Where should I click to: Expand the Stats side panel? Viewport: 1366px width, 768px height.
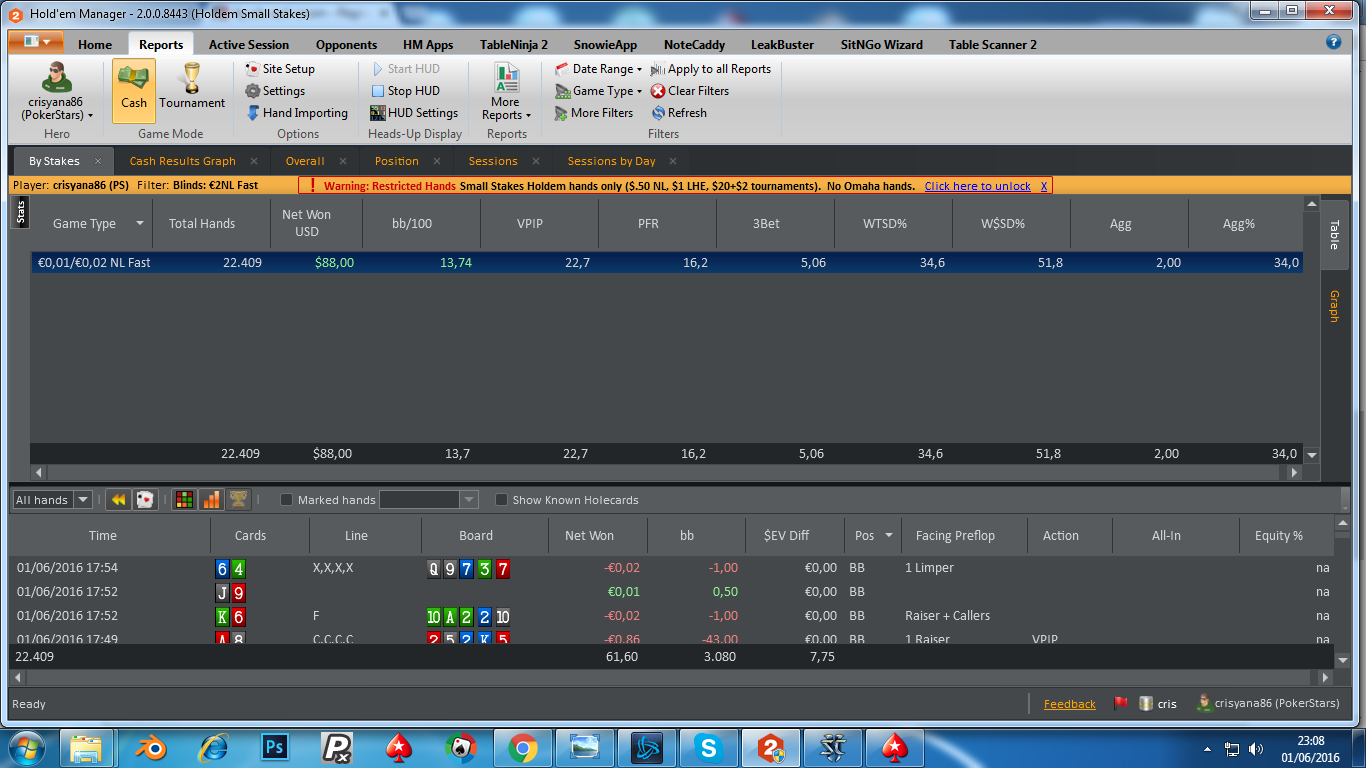tap(20, 213)
